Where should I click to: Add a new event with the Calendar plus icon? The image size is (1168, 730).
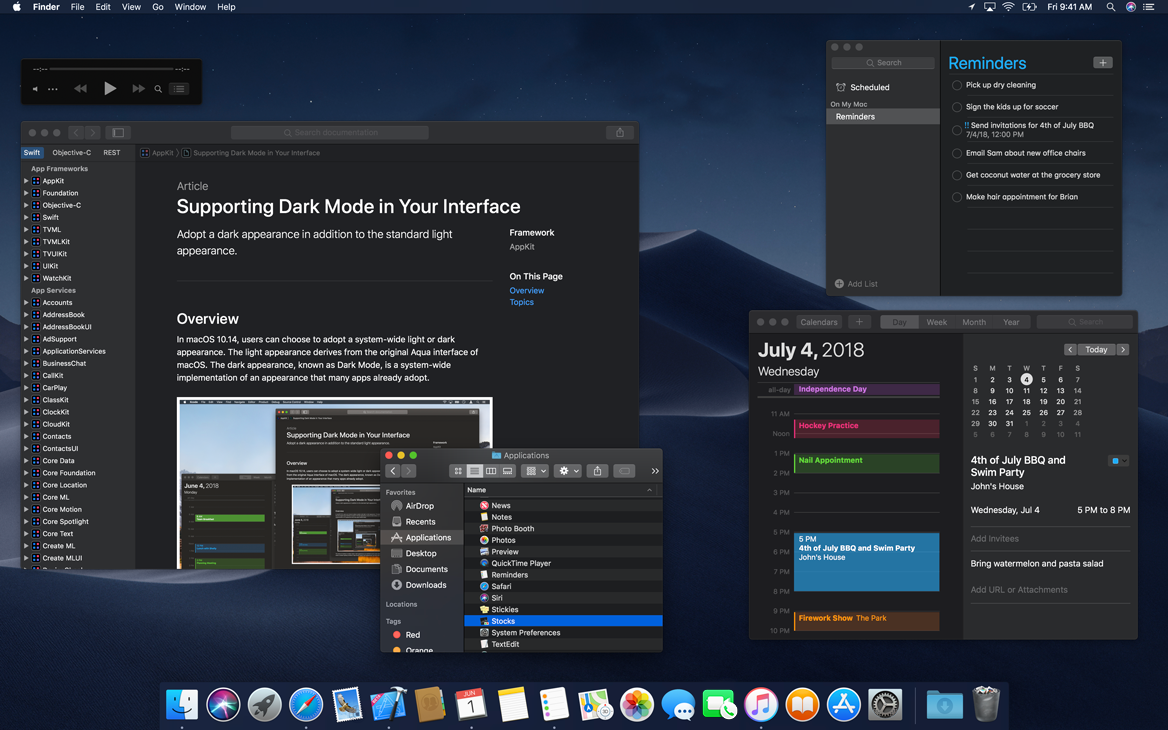point(859,322)
